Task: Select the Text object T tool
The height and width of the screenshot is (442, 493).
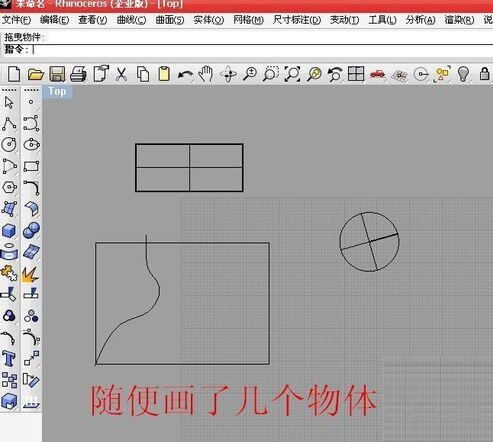Action: pyautogui.click(x=9, y=359)
